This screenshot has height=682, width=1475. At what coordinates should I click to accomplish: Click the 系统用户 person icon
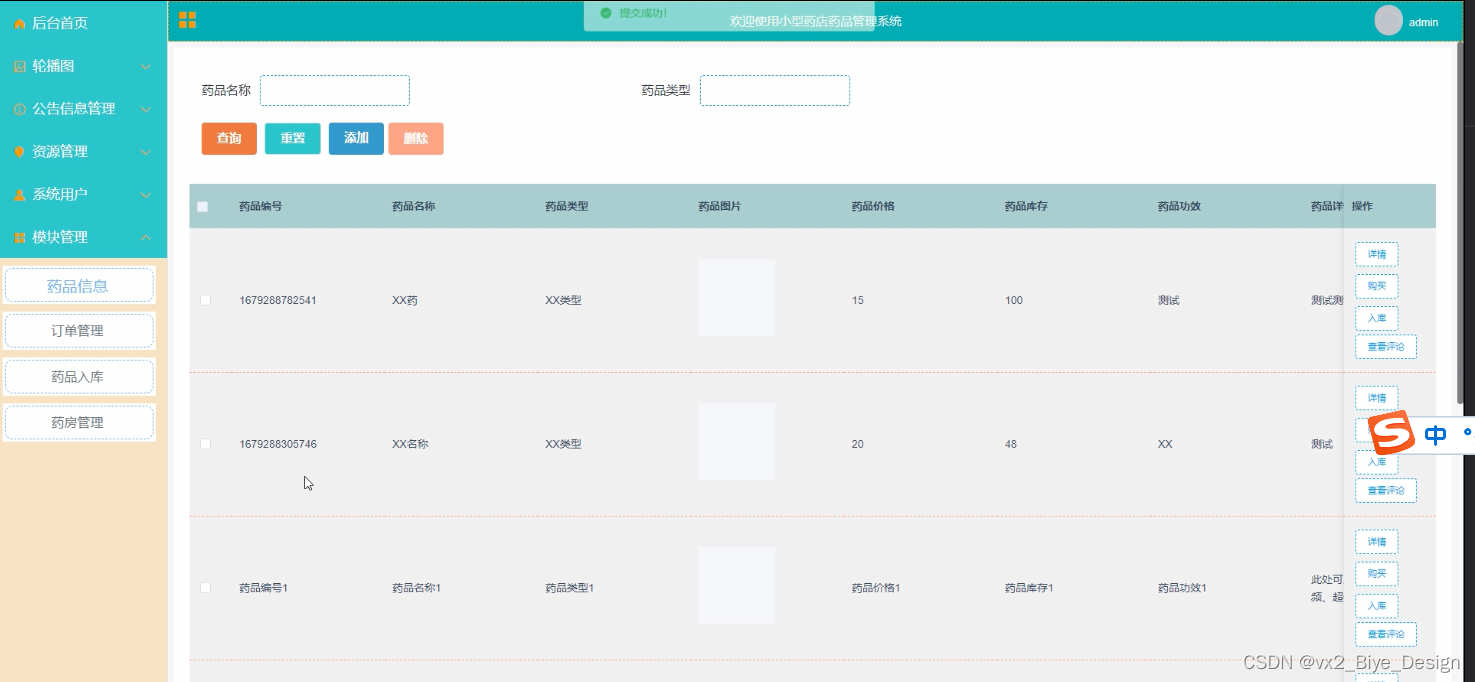click(19, 195)
